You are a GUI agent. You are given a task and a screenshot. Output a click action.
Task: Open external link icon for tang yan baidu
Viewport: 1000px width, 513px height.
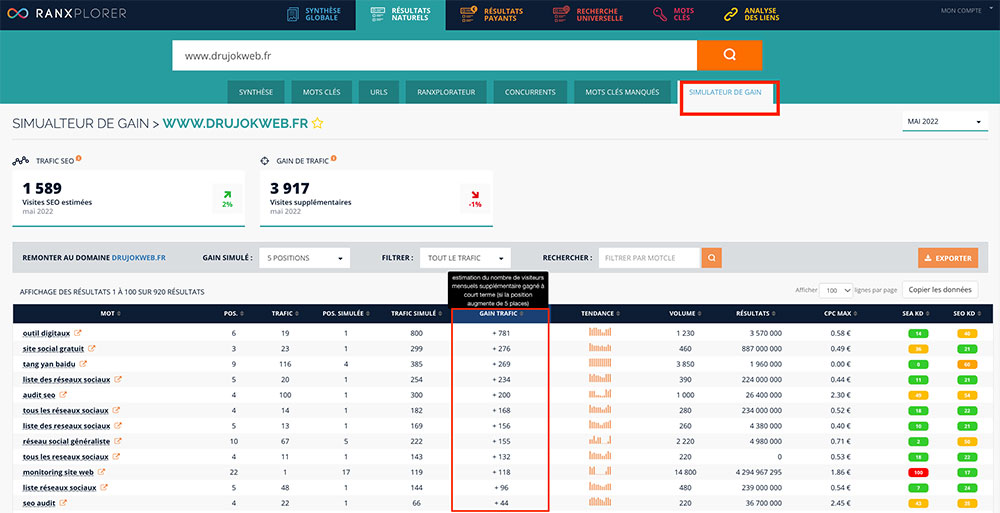click(x=84, y=364)
